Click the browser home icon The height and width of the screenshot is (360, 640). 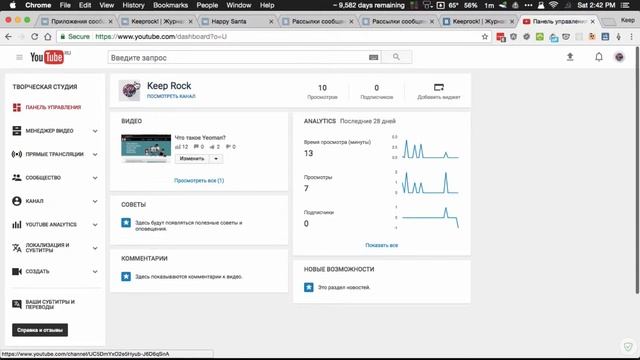[x=48, y=37]
